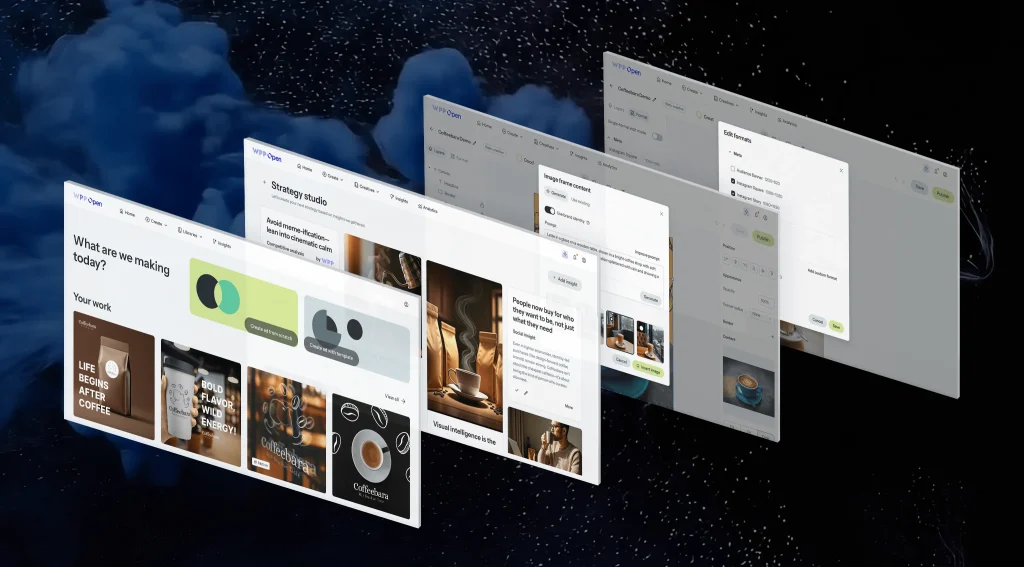Uncheck the Instagram Square format checkbox

pyautogui.click(x=733, y=183)
